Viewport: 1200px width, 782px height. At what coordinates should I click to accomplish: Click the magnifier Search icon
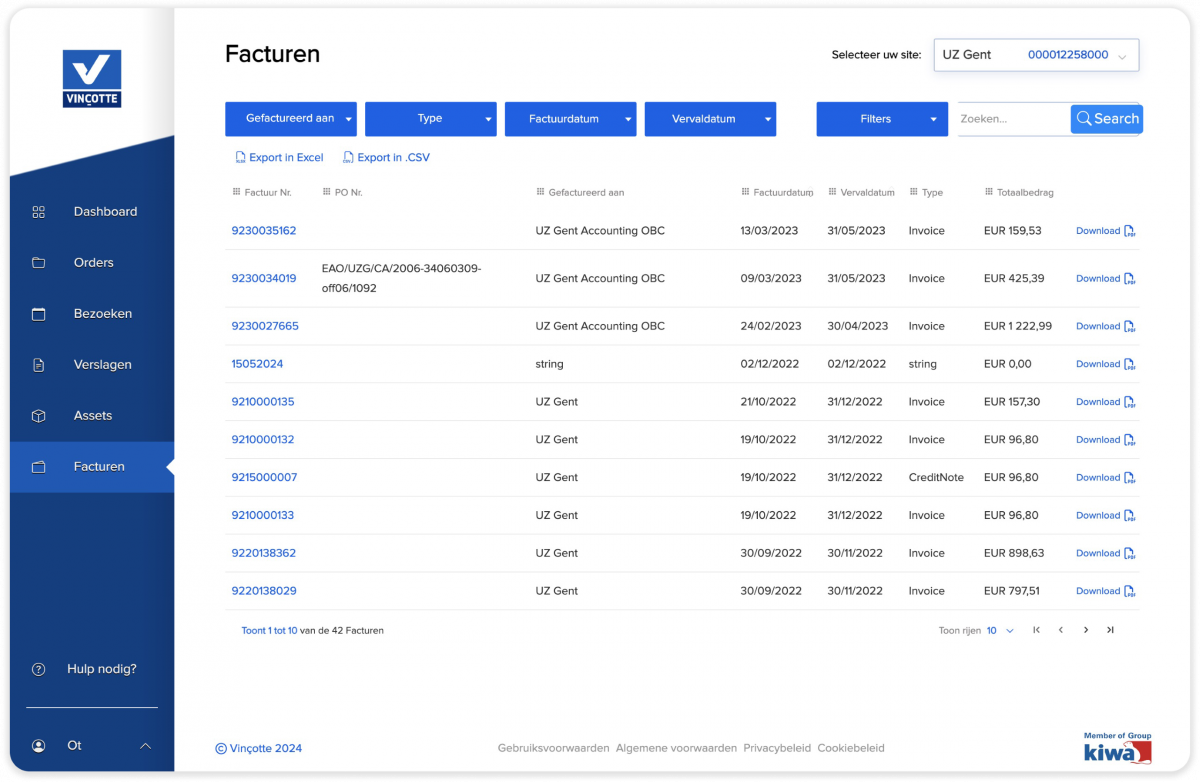coord(1083,118)
